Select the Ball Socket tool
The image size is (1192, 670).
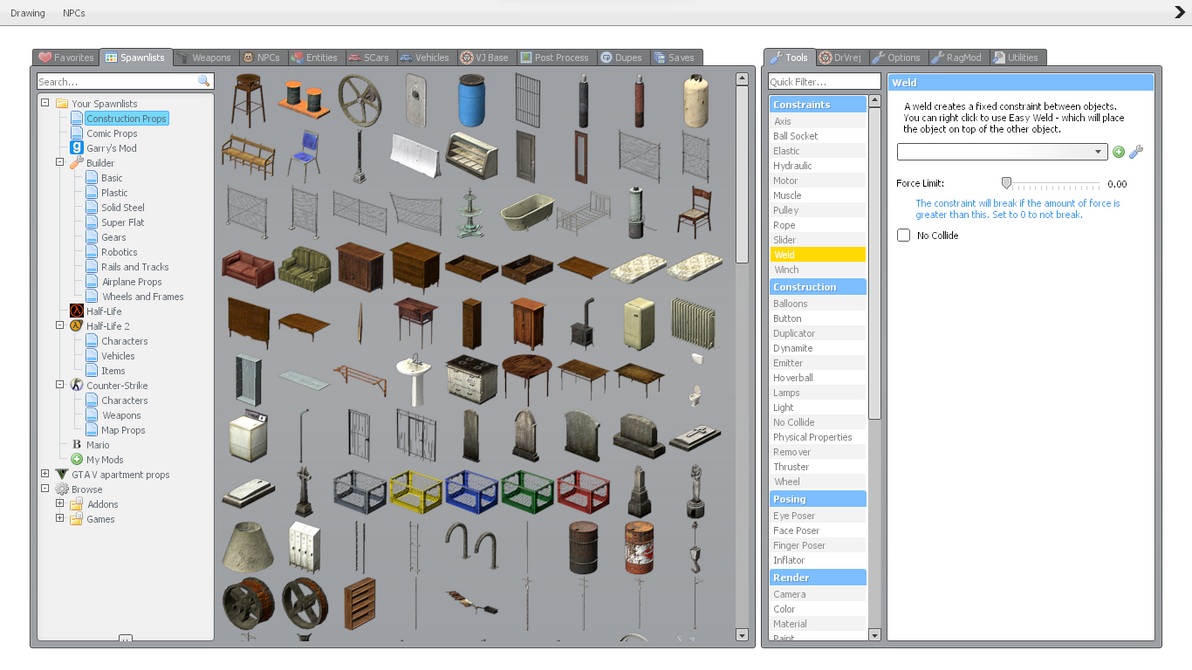point(818,136)
